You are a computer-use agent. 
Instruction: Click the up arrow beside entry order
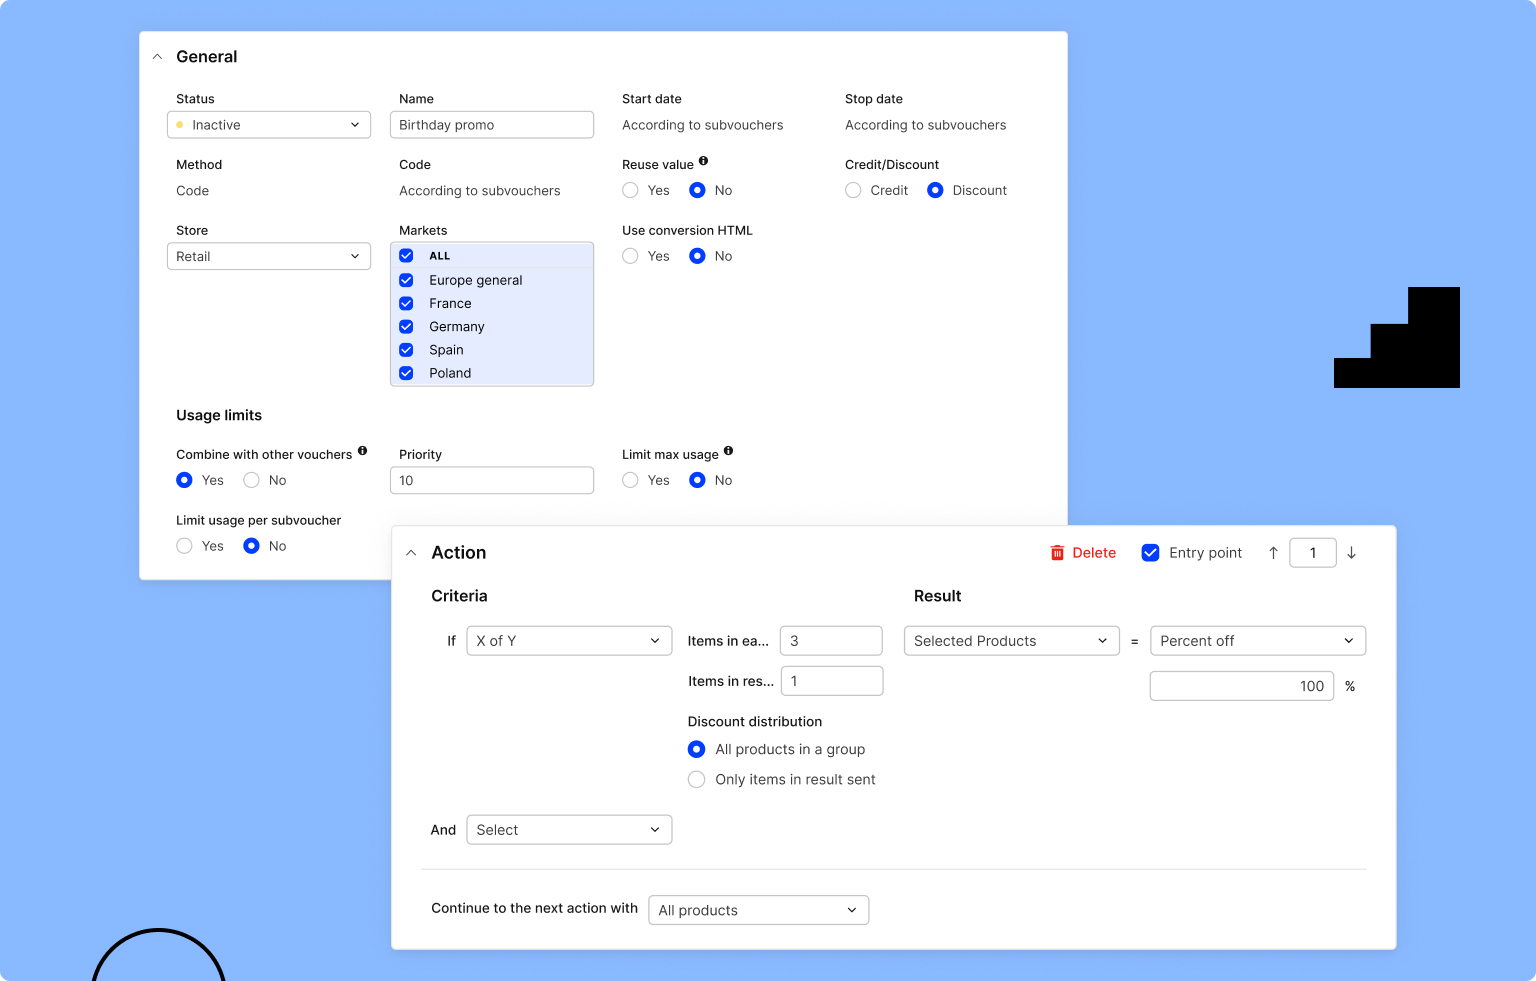1273,553
